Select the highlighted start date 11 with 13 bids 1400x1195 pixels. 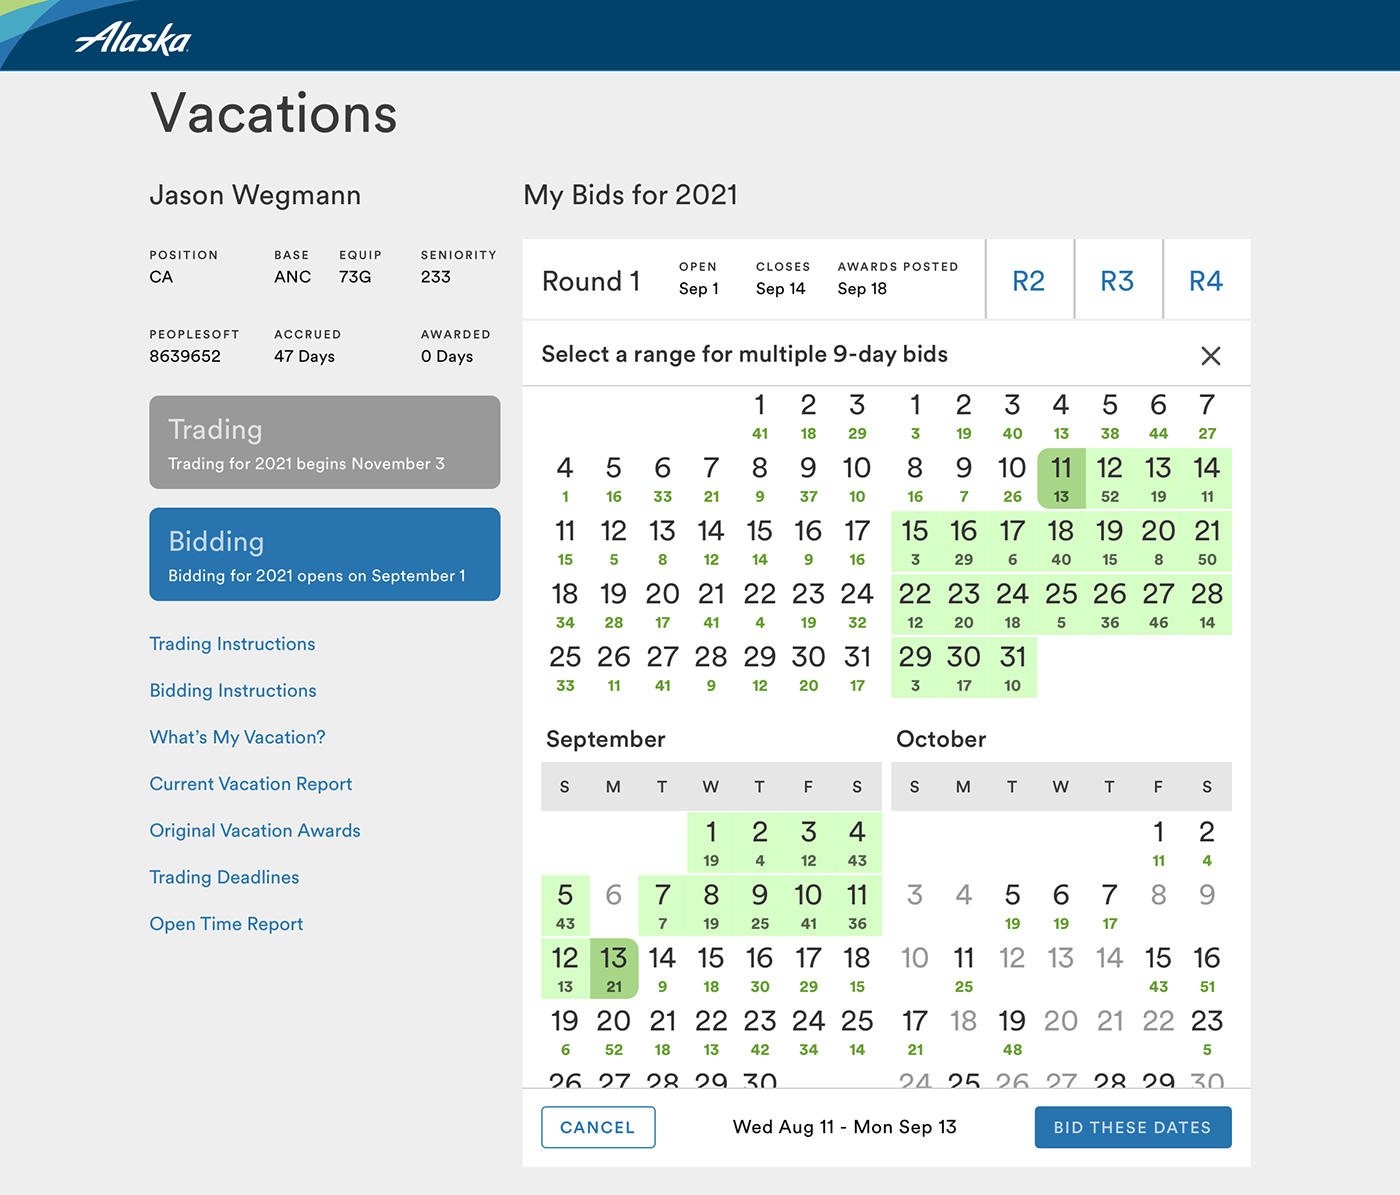[1061, 477]
